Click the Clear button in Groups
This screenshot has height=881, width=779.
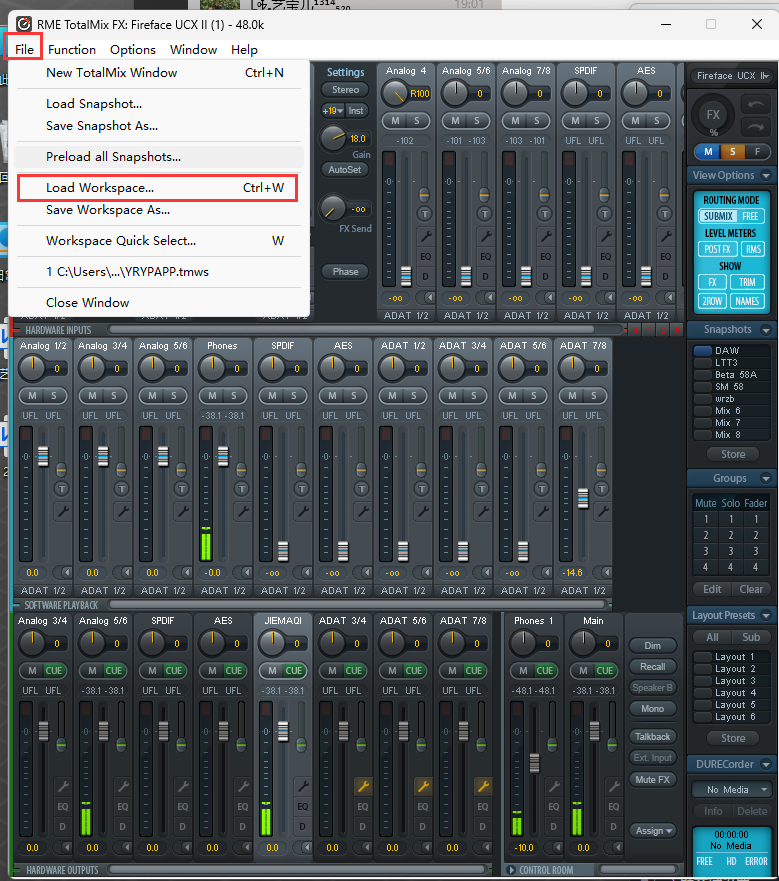point(751,589)
